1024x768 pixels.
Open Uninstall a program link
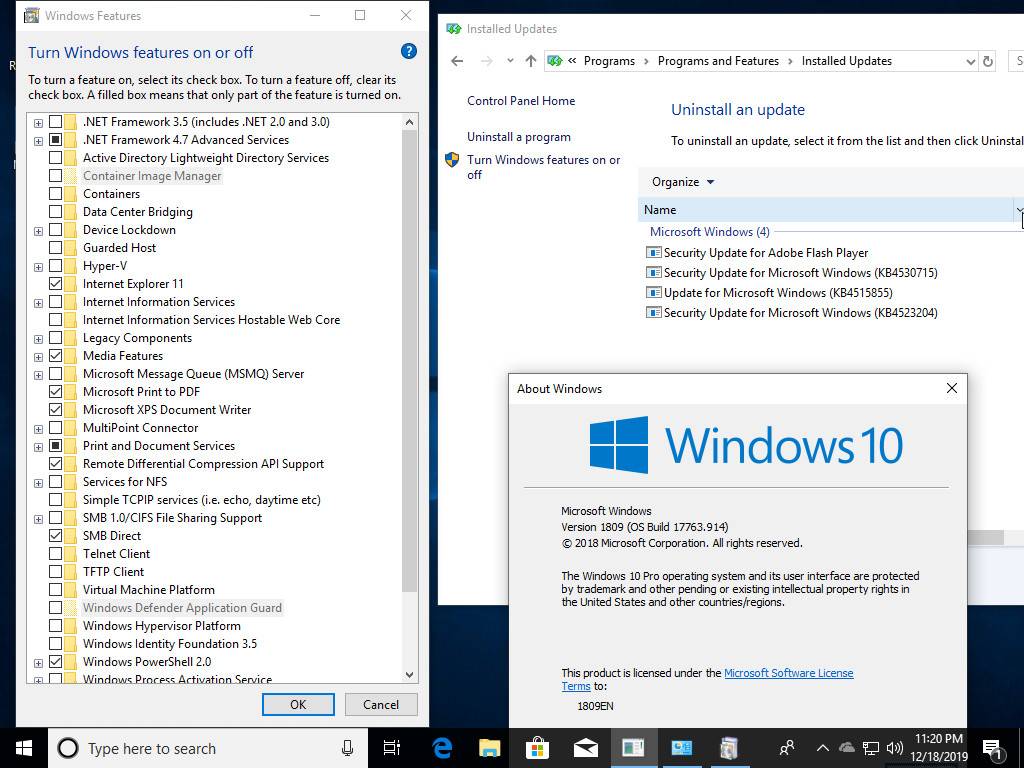pos(519,136)
